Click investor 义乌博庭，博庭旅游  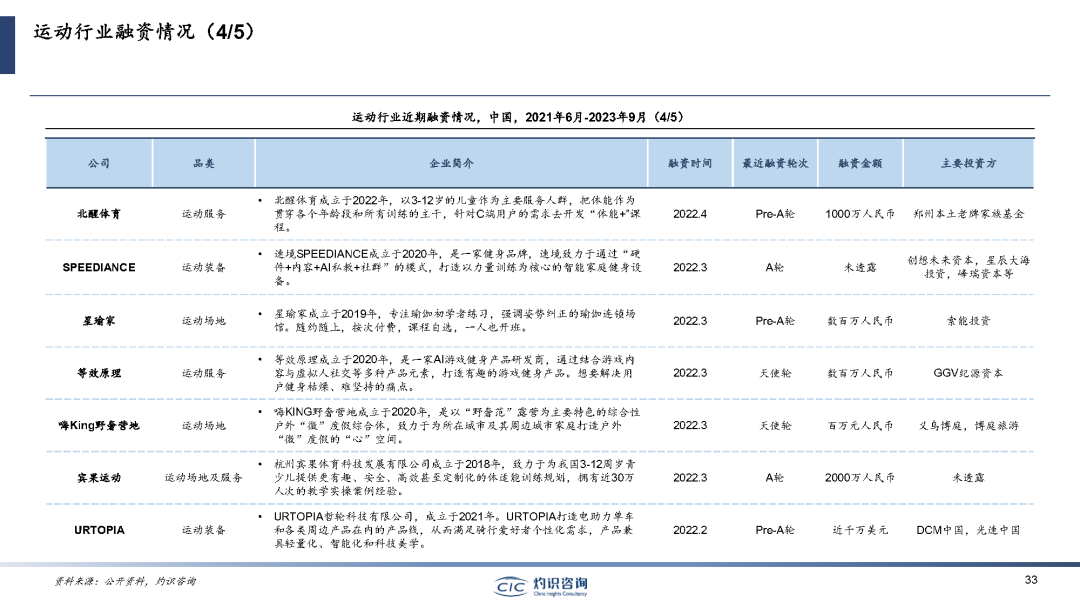(x=968, y=426)
